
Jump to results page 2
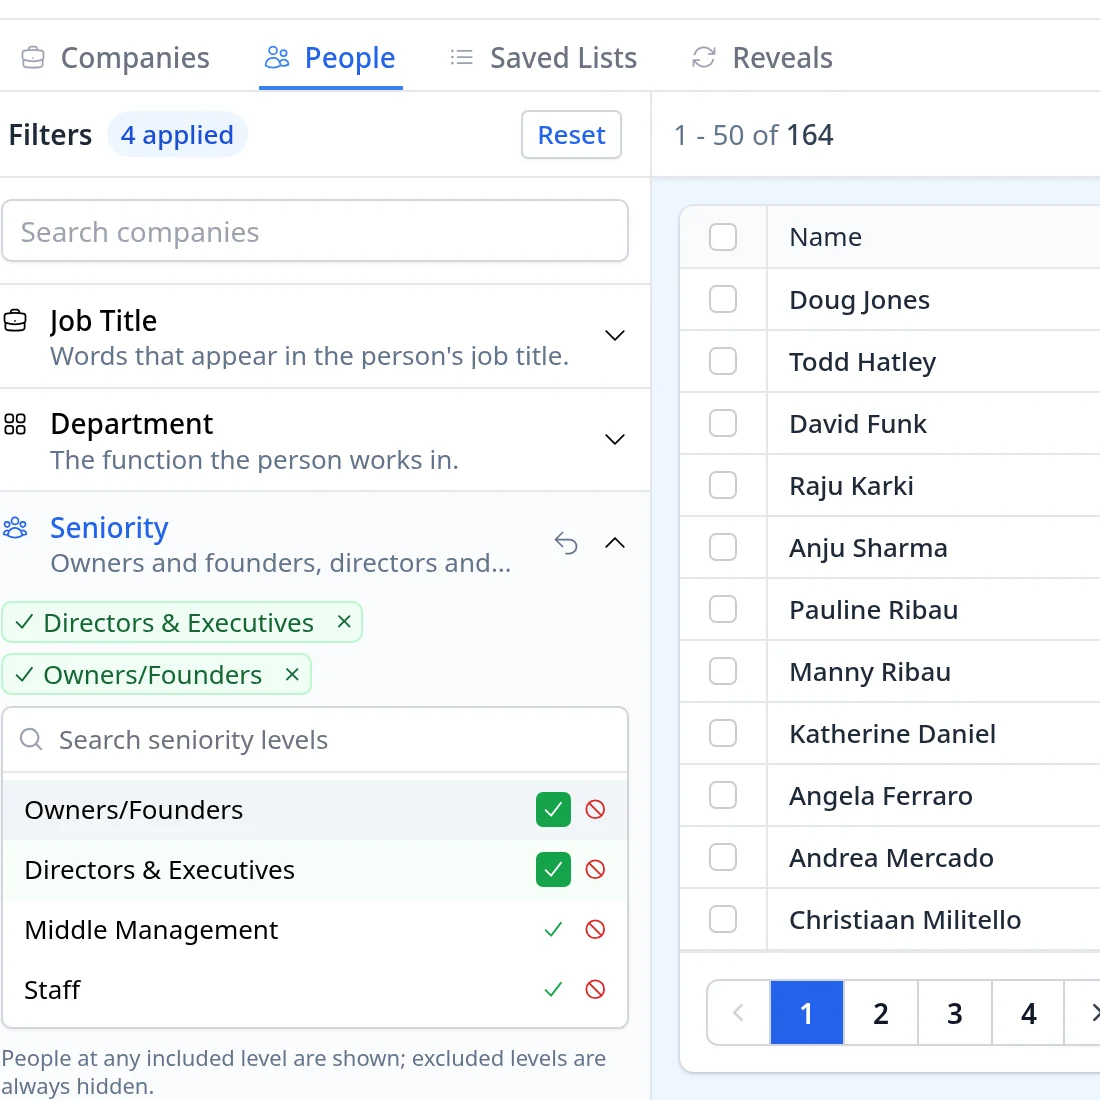[x=880, y=1013]
